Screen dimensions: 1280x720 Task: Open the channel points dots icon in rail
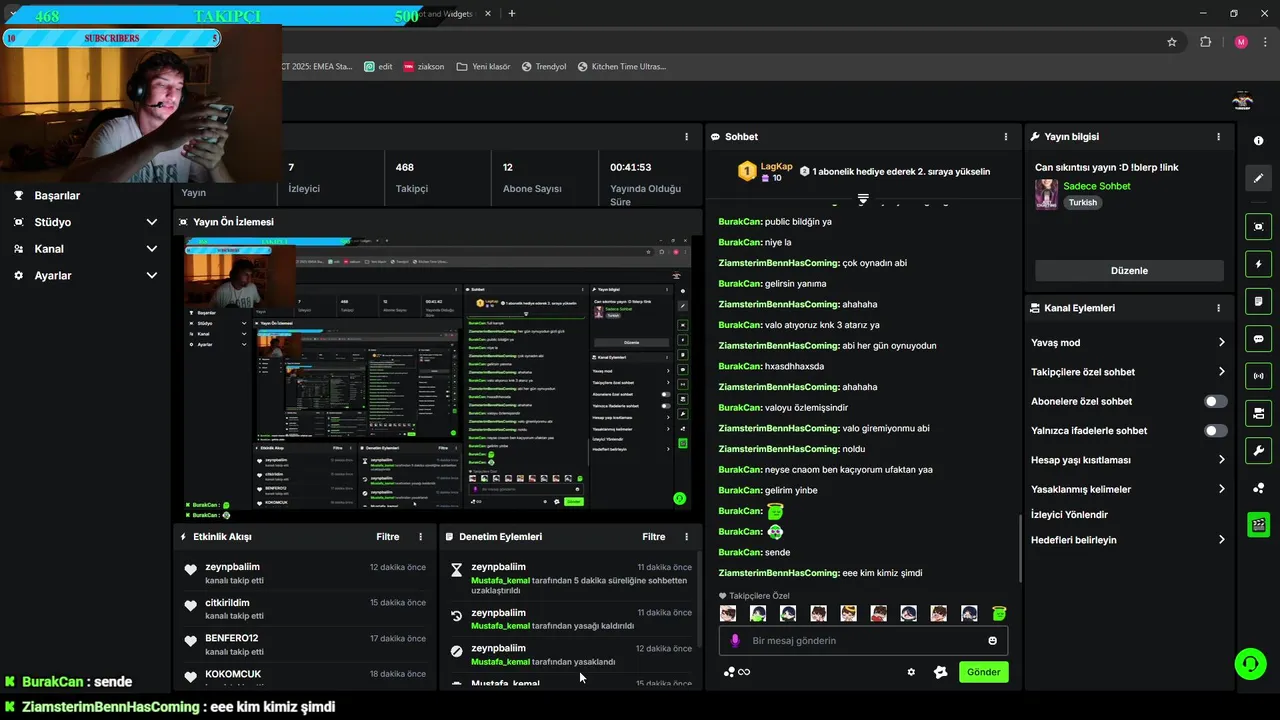tap(1258, 488)
